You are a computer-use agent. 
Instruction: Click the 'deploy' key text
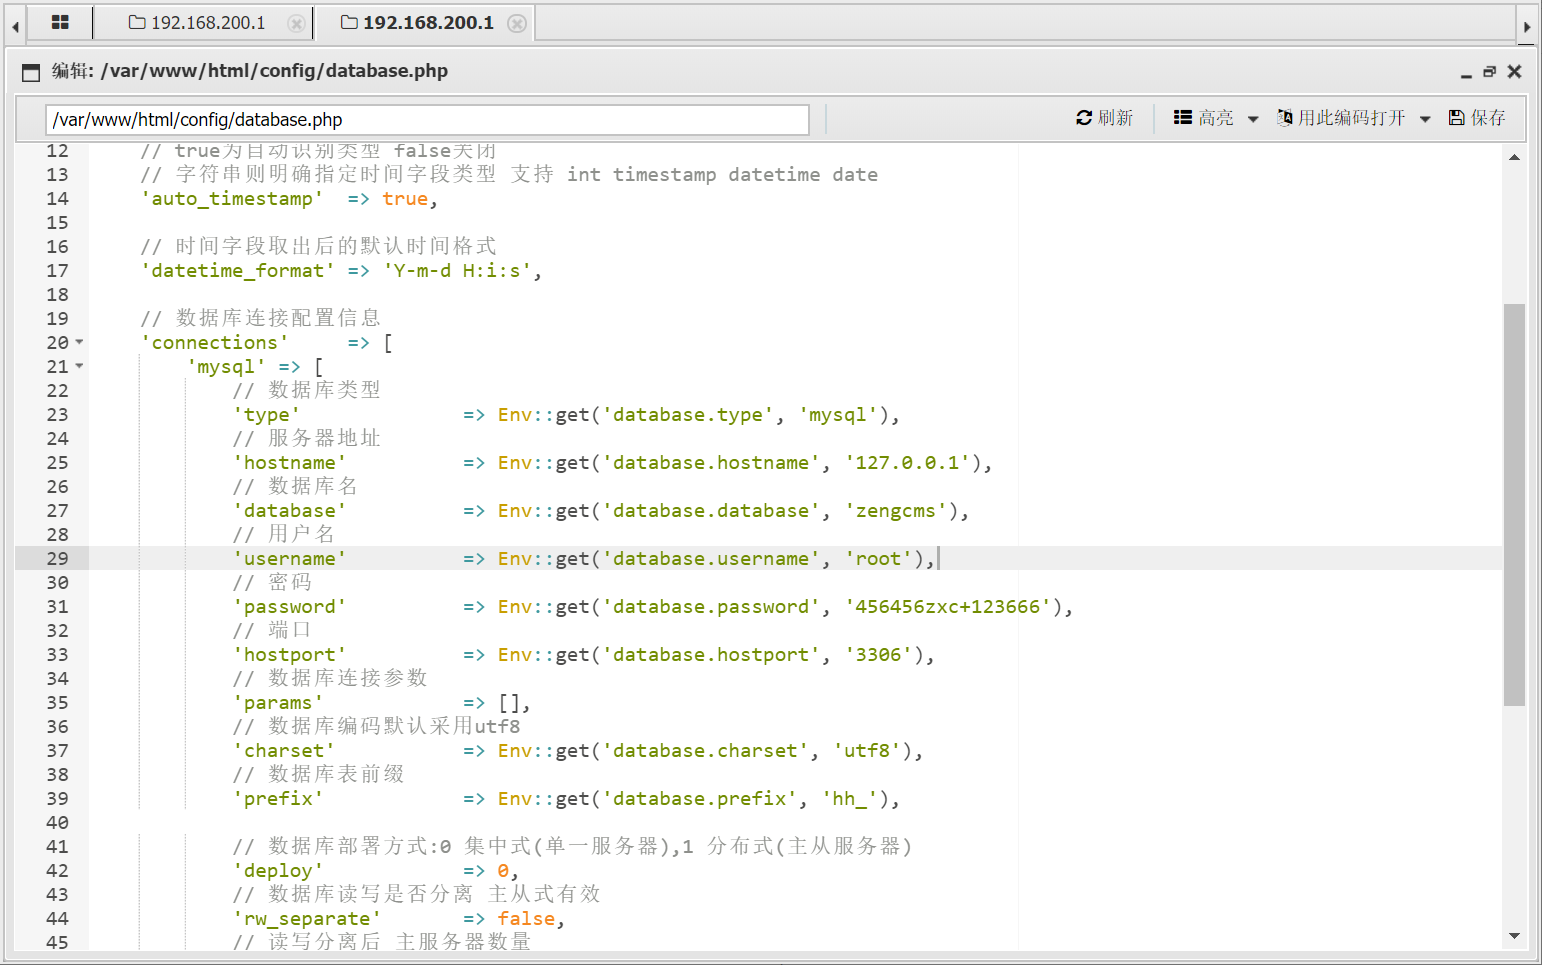(x=278, y=871)
